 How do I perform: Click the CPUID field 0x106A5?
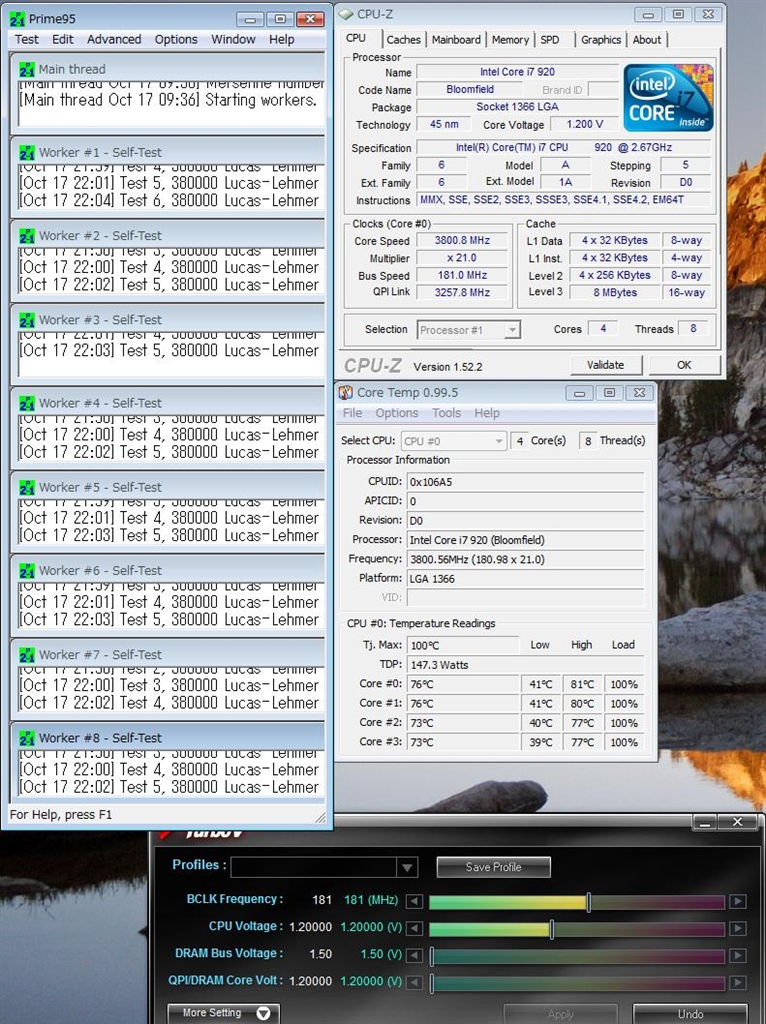(525, 482)
